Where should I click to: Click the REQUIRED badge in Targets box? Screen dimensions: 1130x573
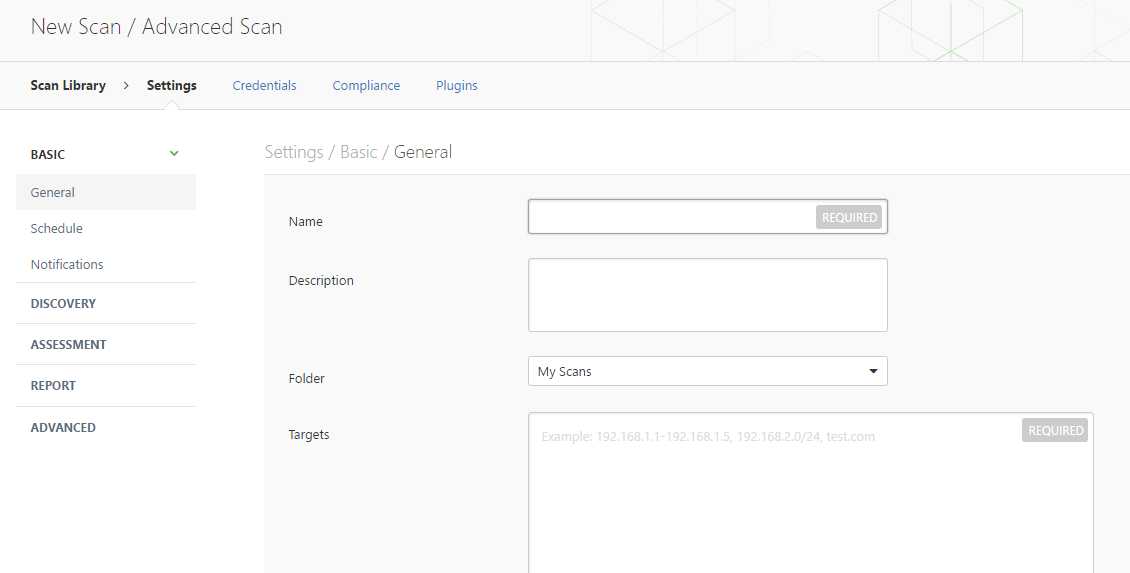pos(1055,430)
